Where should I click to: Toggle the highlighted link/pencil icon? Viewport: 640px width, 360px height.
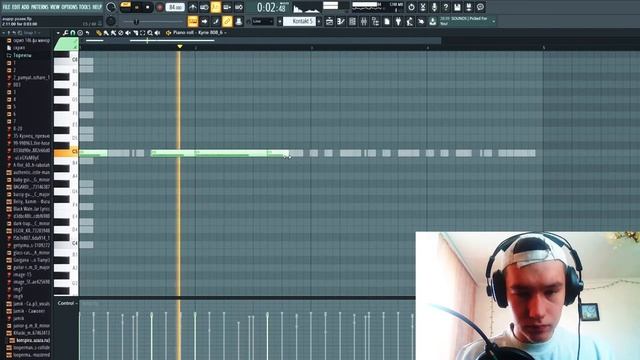[x=227, y=21]
